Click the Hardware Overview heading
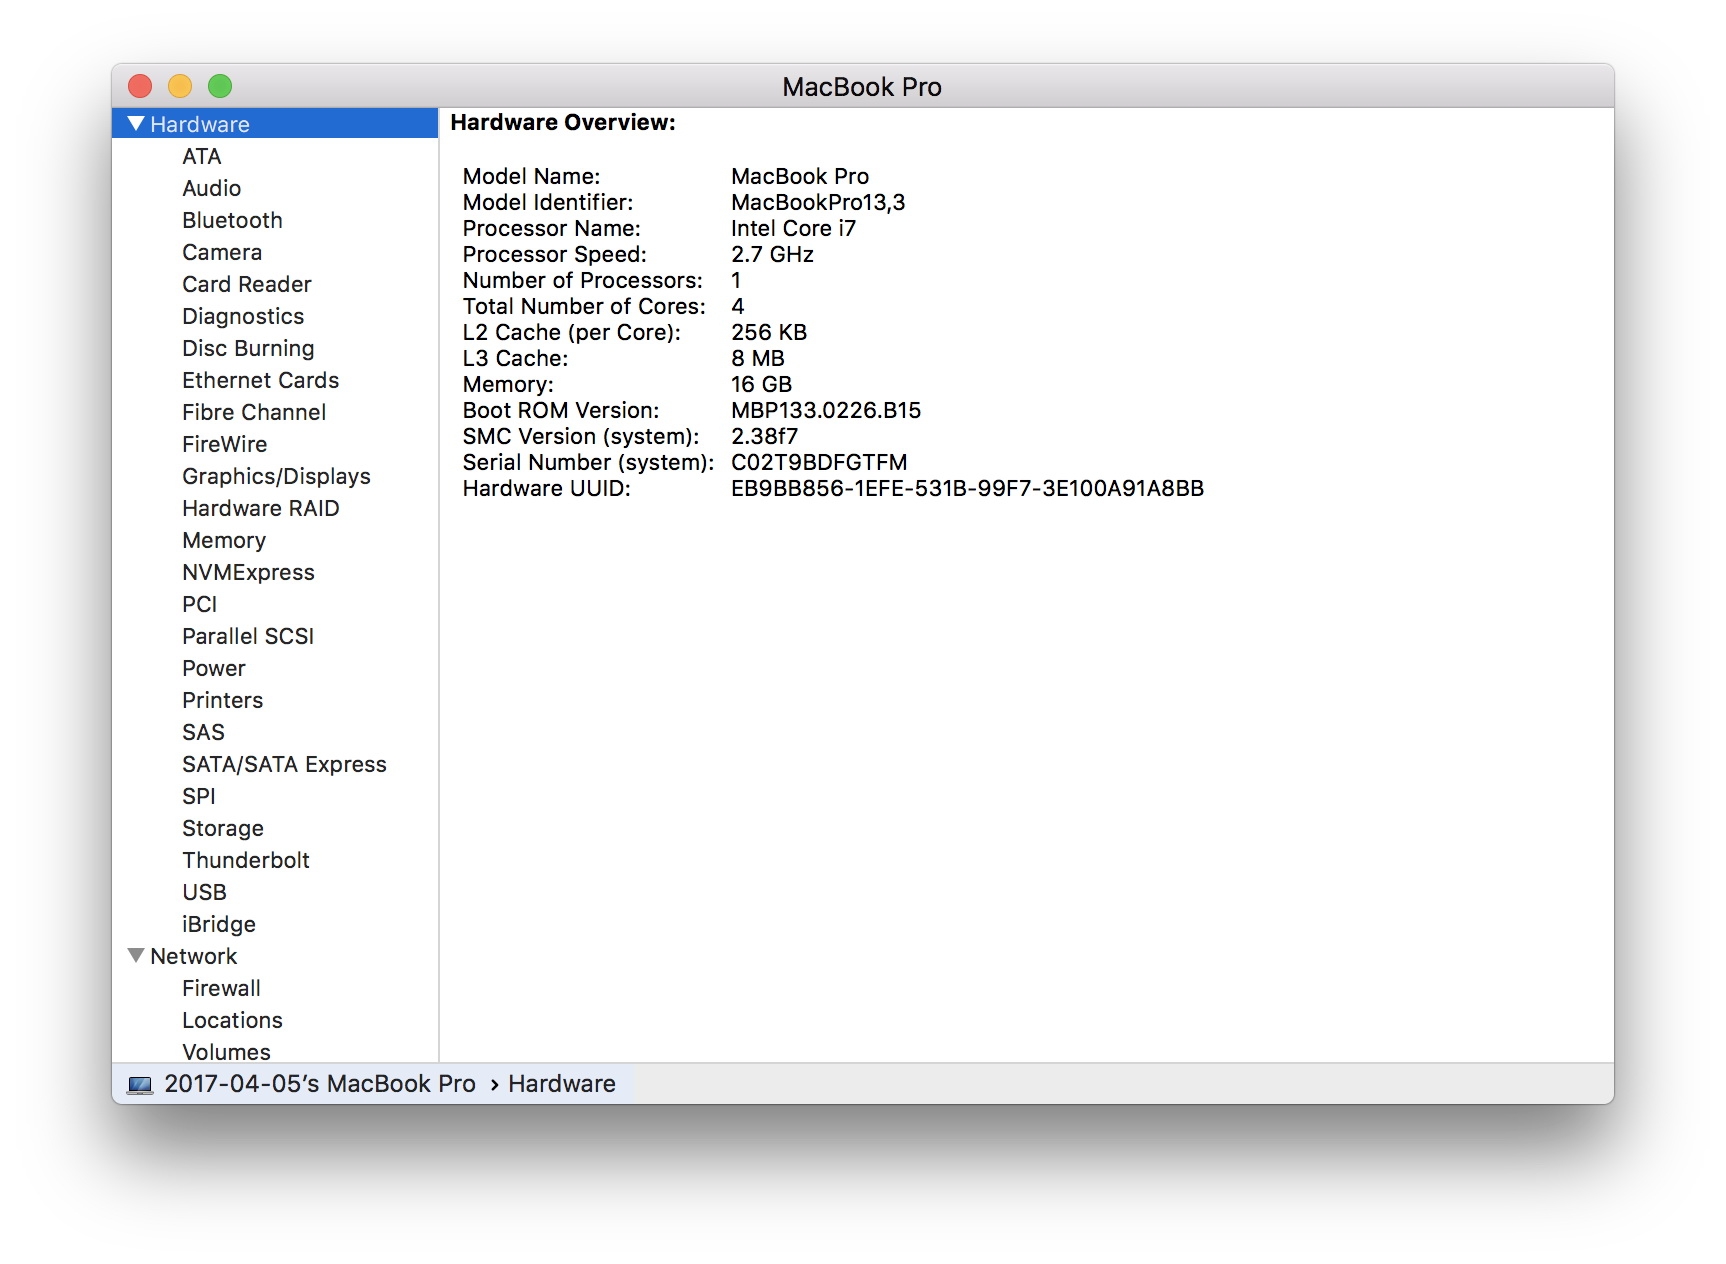Screen dimensions: 1726x1264 click(563, 122)
